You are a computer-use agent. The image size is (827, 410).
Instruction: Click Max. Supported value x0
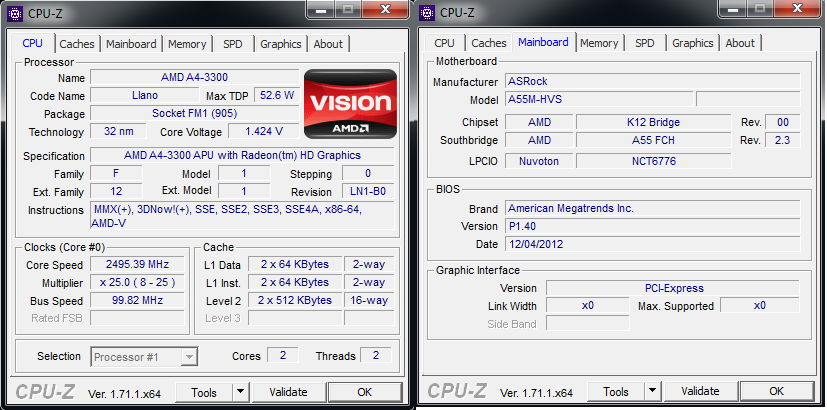click(x=759, y=306)
